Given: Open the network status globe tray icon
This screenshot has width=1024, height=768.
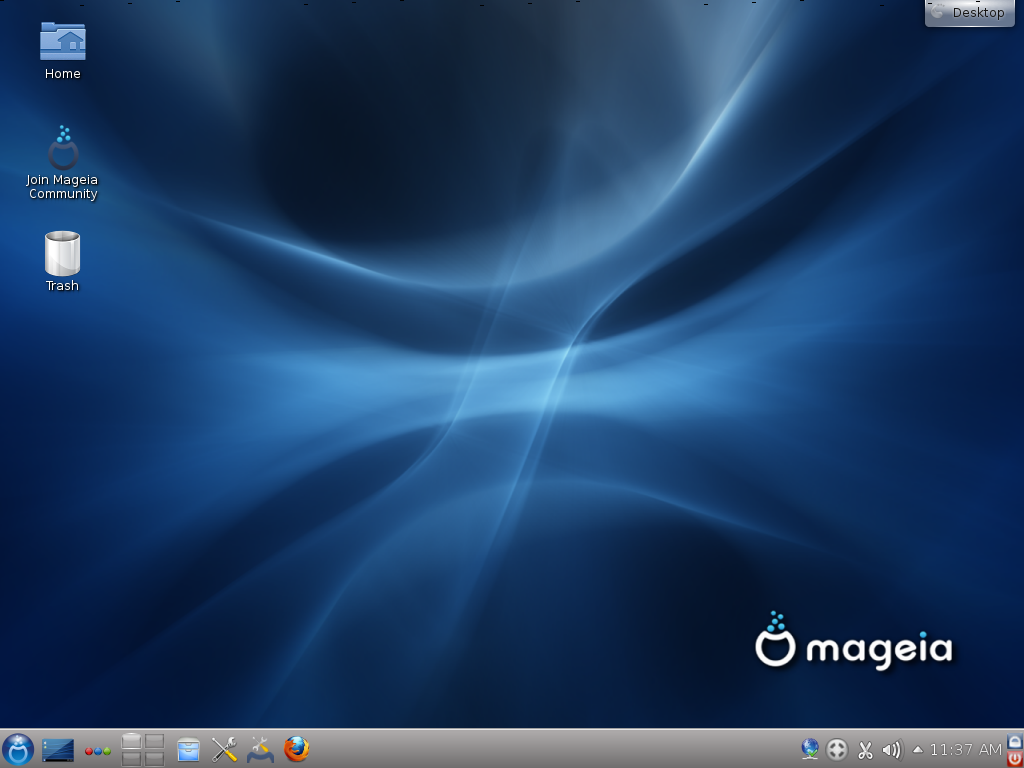Looking at the screenshot, I should pyautogui.click(x=810, y=749).
